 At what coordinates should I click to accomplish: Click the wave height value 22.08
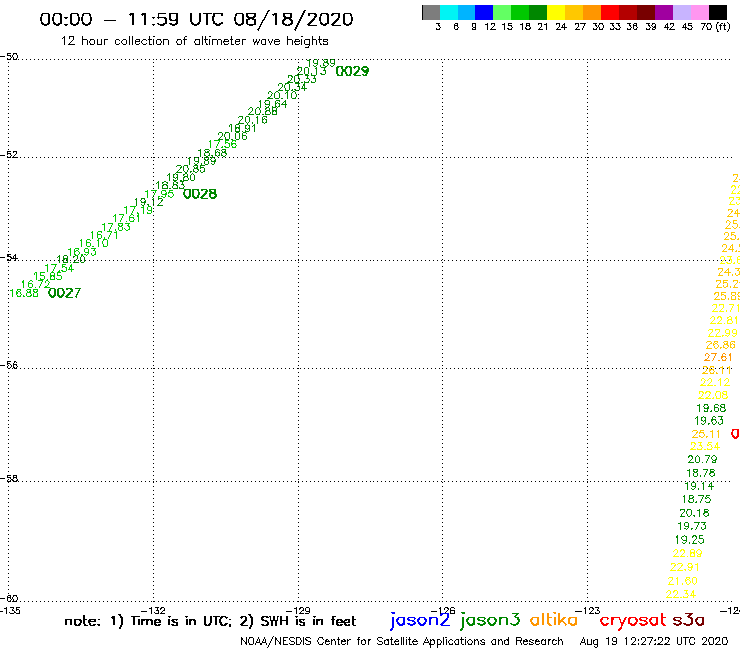[713, 395]
